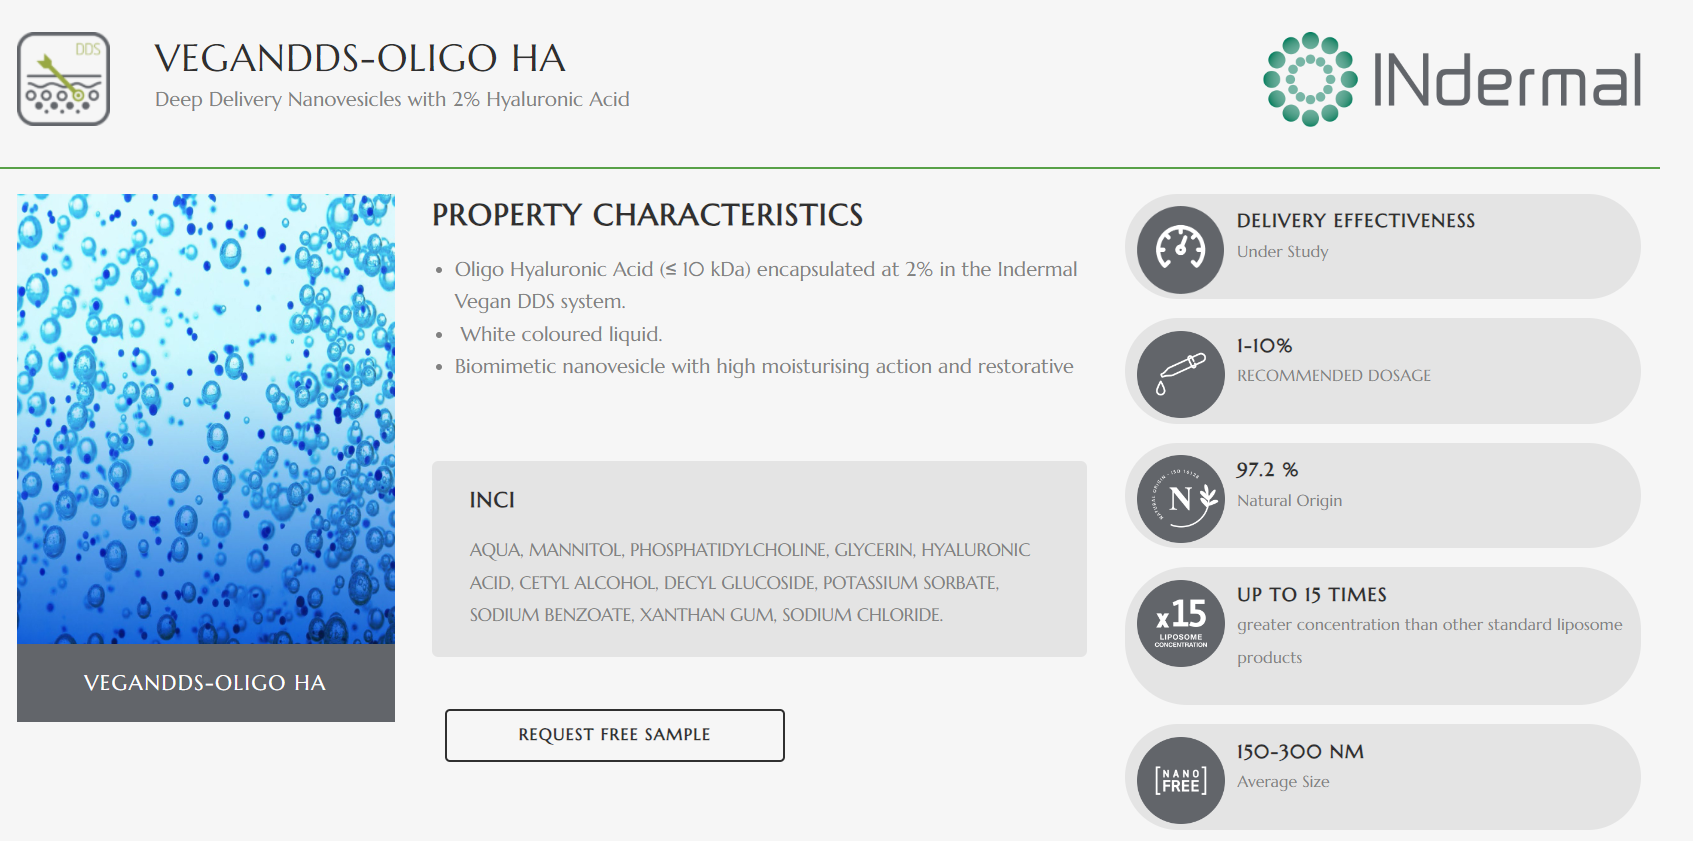Click the VEGANDDS-OLIGO HA page title heading
1693x841 pixels.
click(x=360, y=59)
